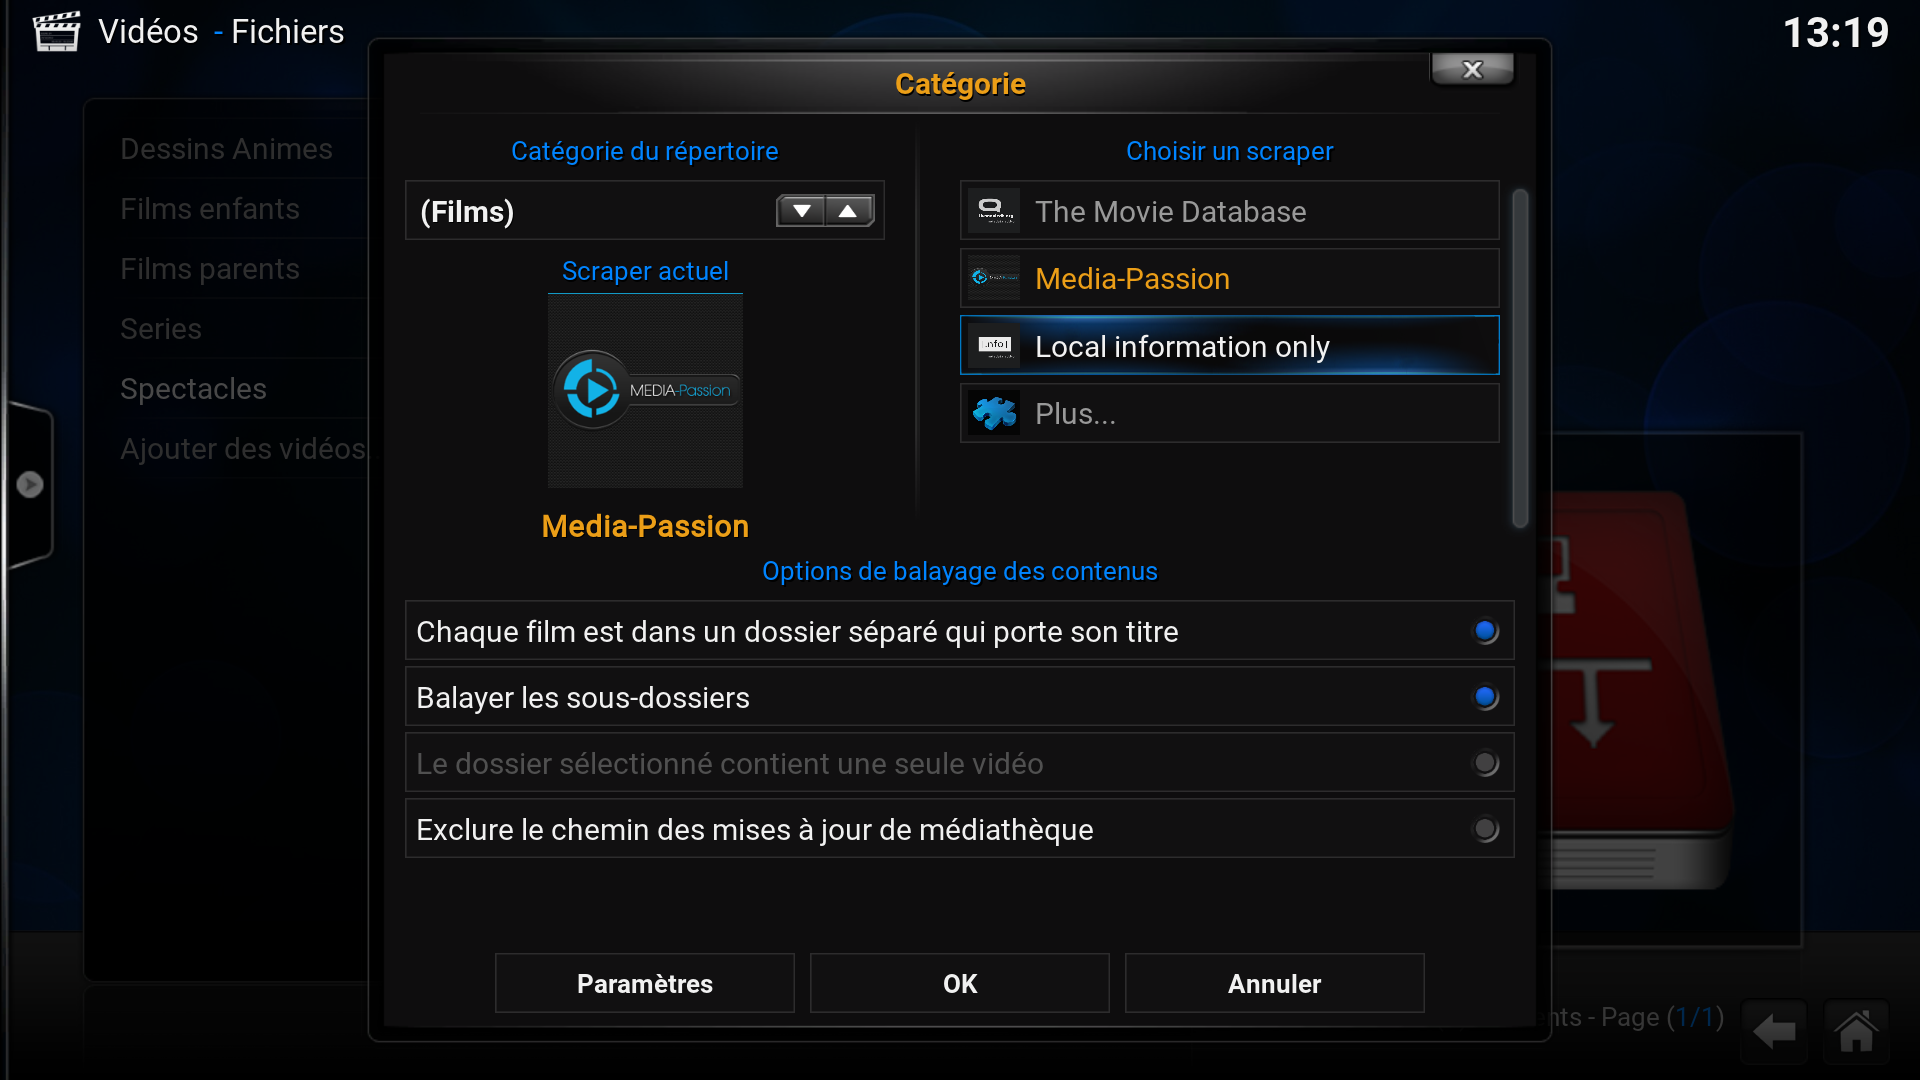The width and height of the screenshot is (1920, 1080).
Task: Select Spectacles in file list
Action: click(x=193, y=389)
